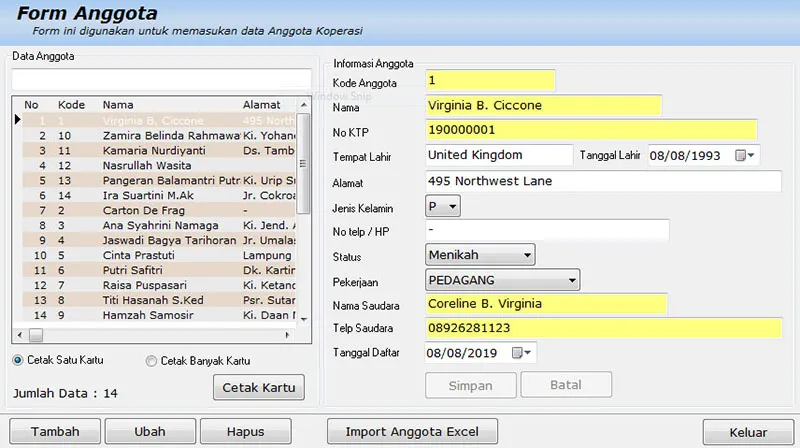
Task: Select row Carton De Frag
Action: tap(159, 210)
